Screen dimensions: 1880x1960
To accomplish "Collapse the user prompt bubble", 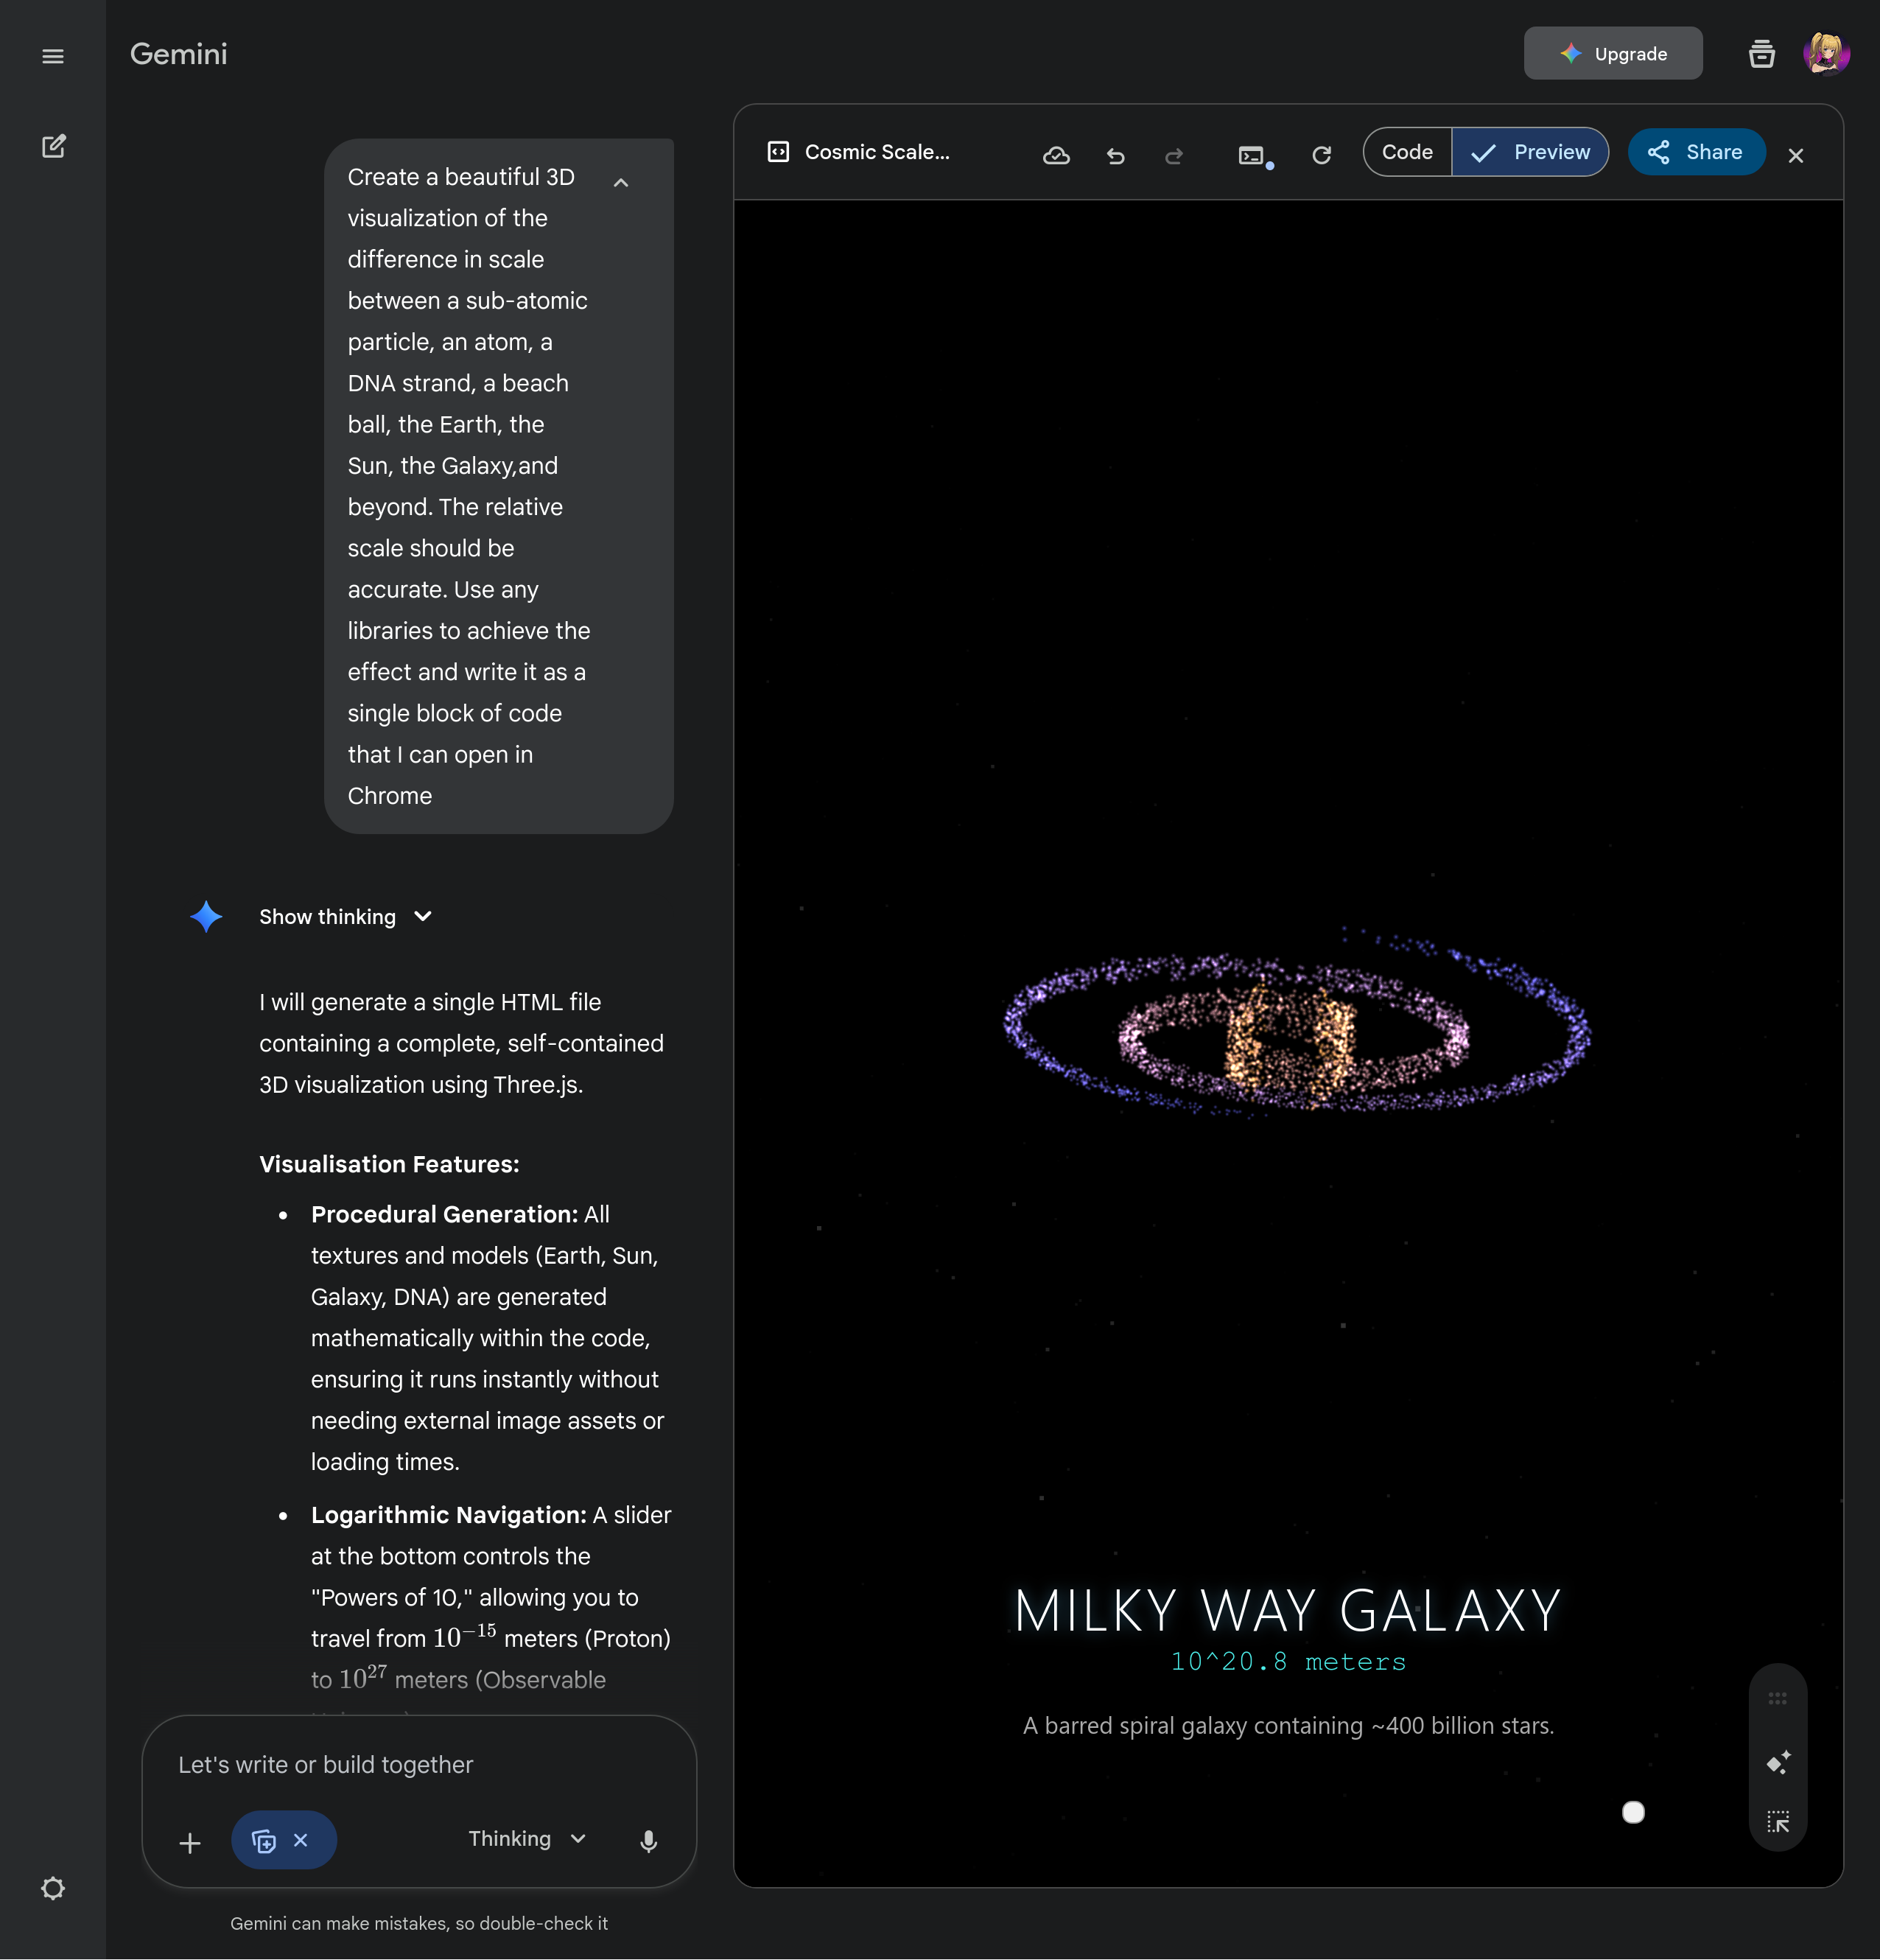I will pos(621,183).
